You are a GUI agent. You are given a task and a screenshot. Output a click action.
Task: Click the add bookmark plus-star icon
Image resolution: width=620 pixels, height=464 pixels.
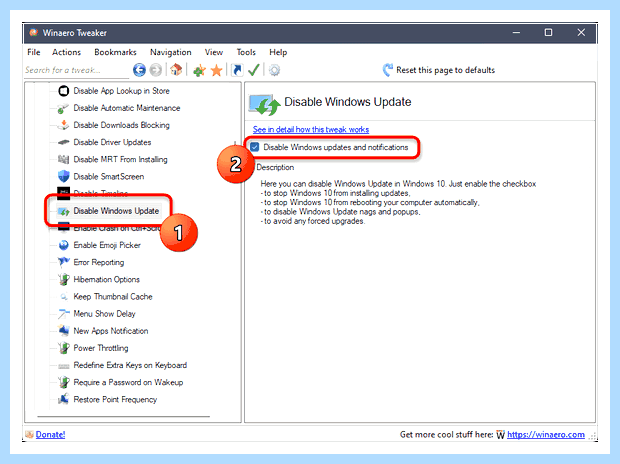tap(199, 70)
